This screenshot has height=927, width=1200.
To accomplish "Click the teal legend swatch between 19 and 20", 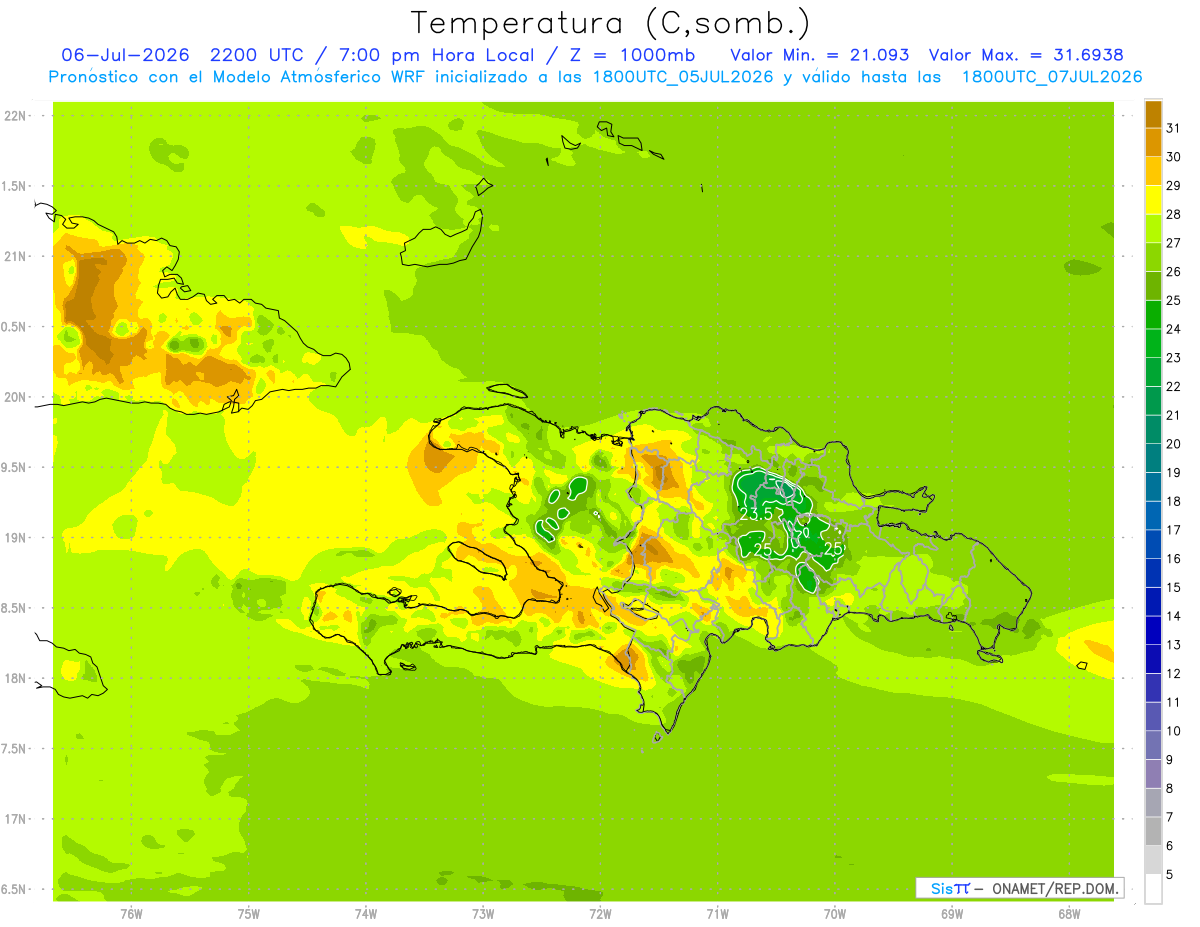I will pyautogui.click(x=1153, y=458).
